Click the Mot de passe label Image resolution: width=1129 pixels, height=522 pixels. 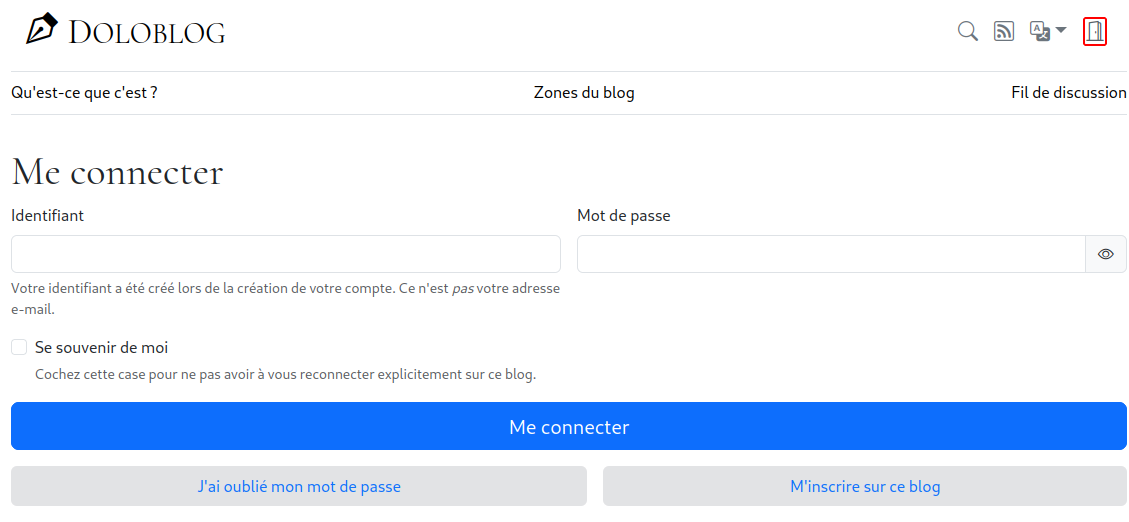coord(624,215)
